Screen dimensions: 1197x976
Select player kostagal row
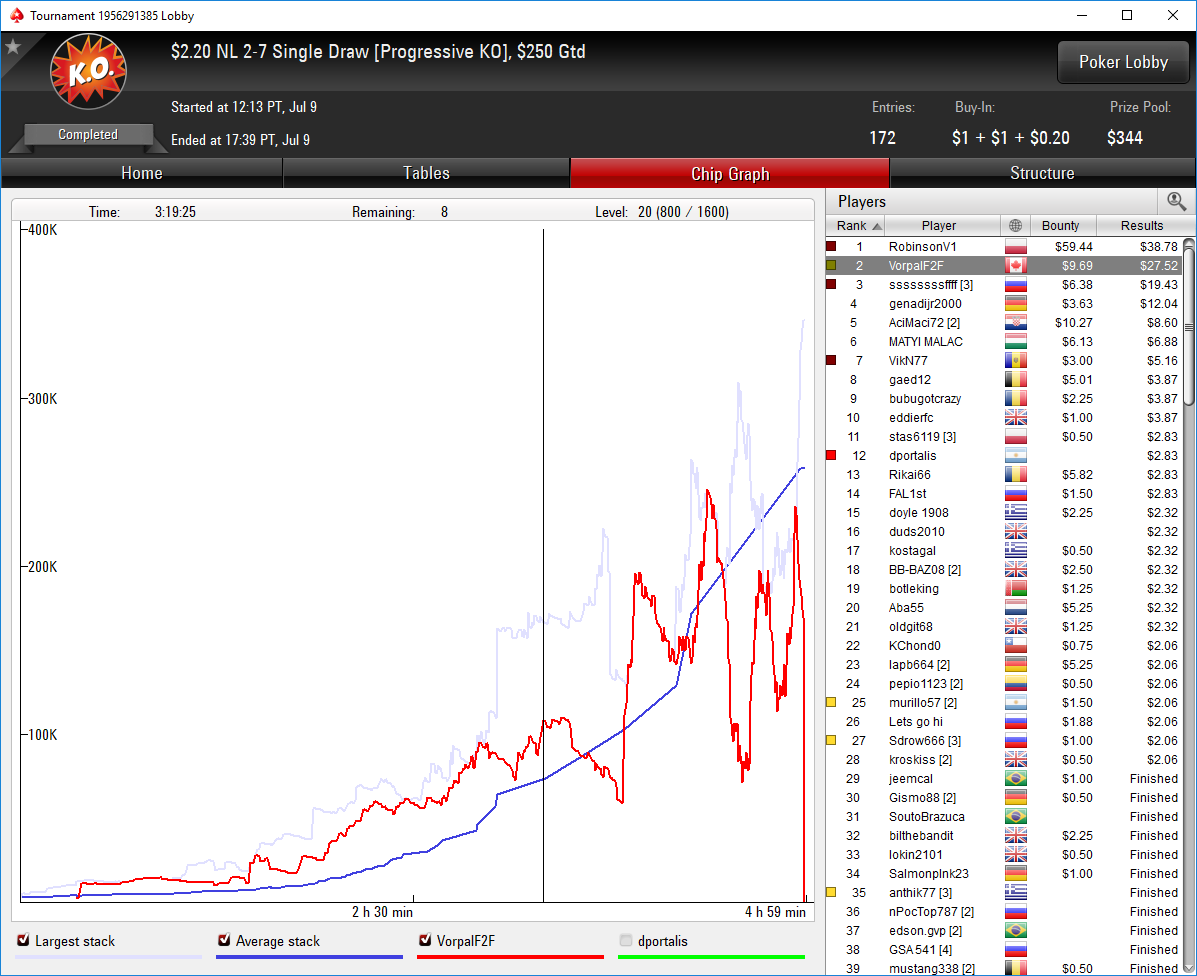(x=1004, y=550)
